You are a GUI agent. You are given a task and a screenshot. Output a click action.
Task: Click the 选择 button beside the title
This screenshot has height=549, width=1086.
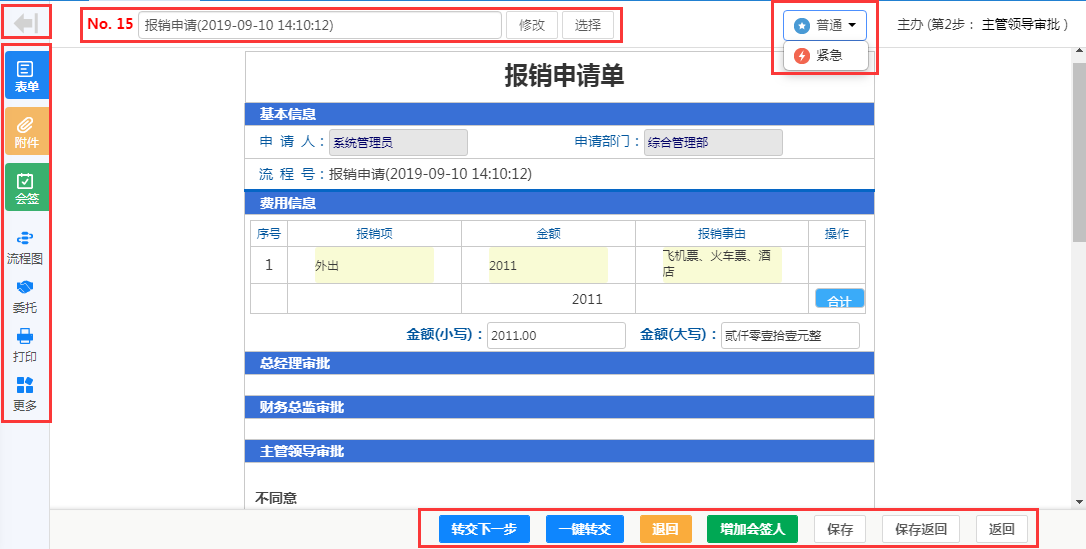point(588,25)
